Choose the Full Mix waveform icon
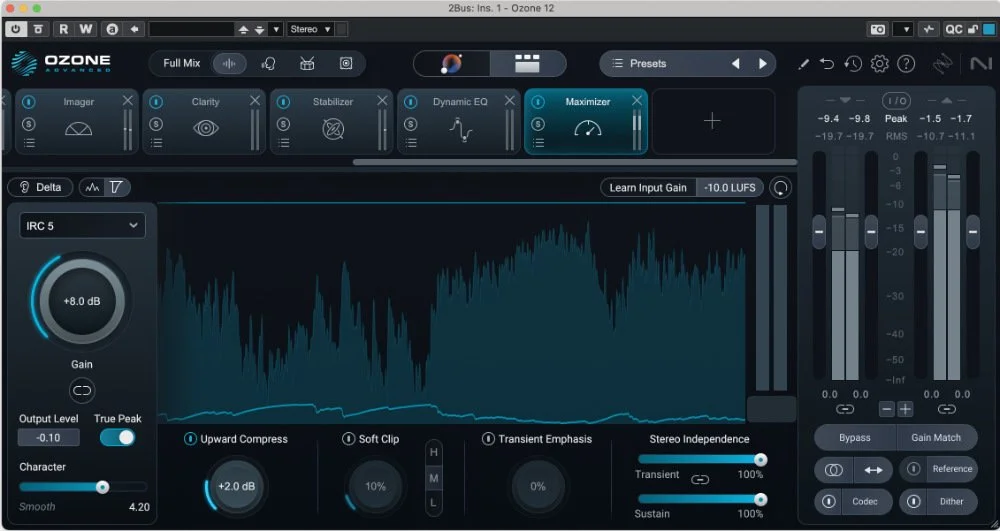 click(x=229, y=64)
